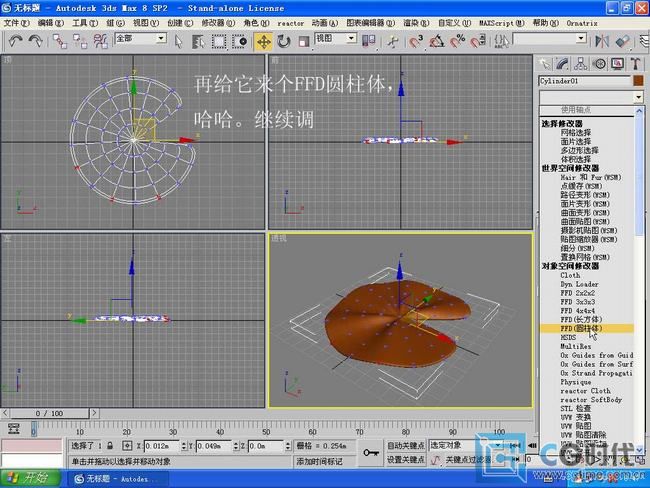
Task: Toggle 自动关键点 (Auto Key) mode
Action: pos(405,445)
